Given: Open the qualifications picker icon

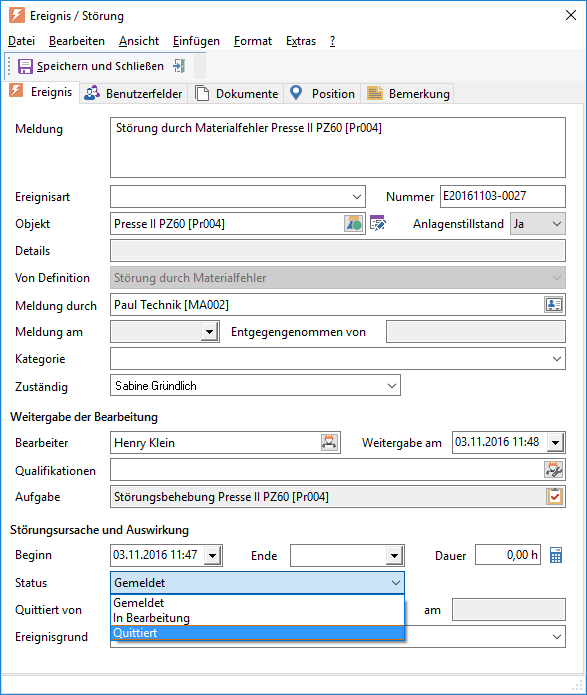Looking at the screenshot, I should click(553, 469).
